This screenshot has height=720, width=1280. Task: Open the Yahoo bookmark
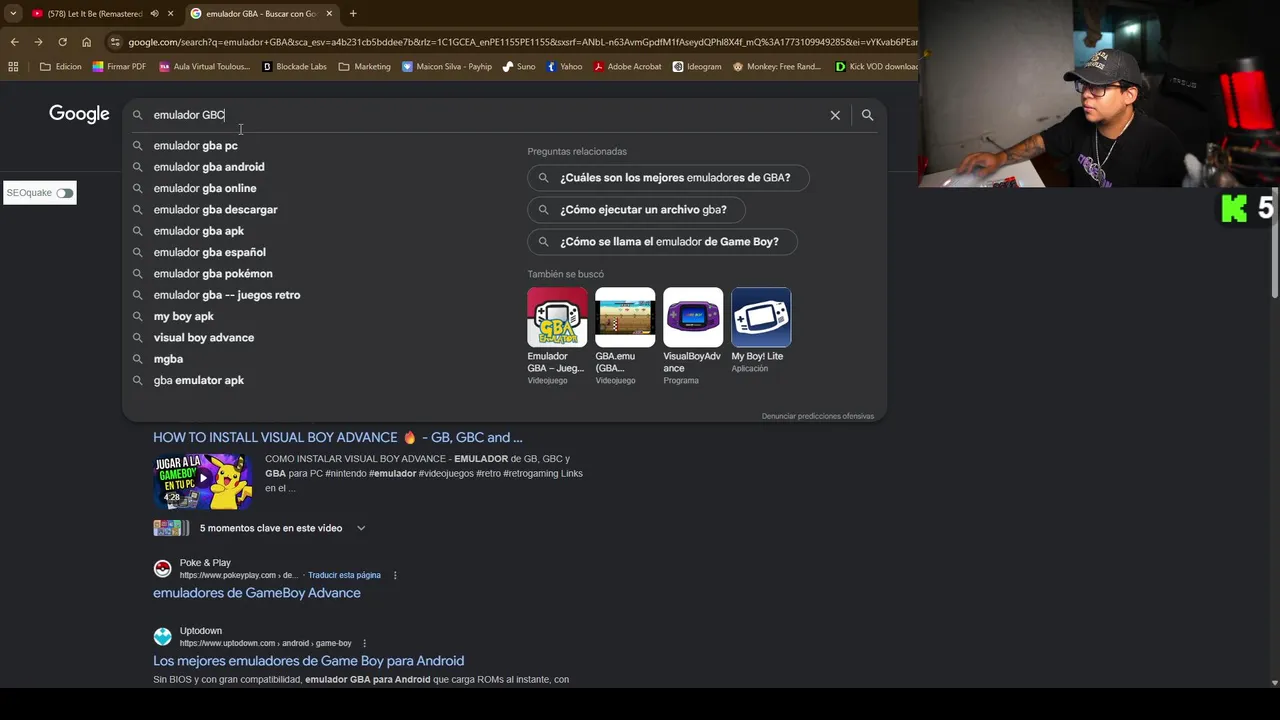click(563, 67)
